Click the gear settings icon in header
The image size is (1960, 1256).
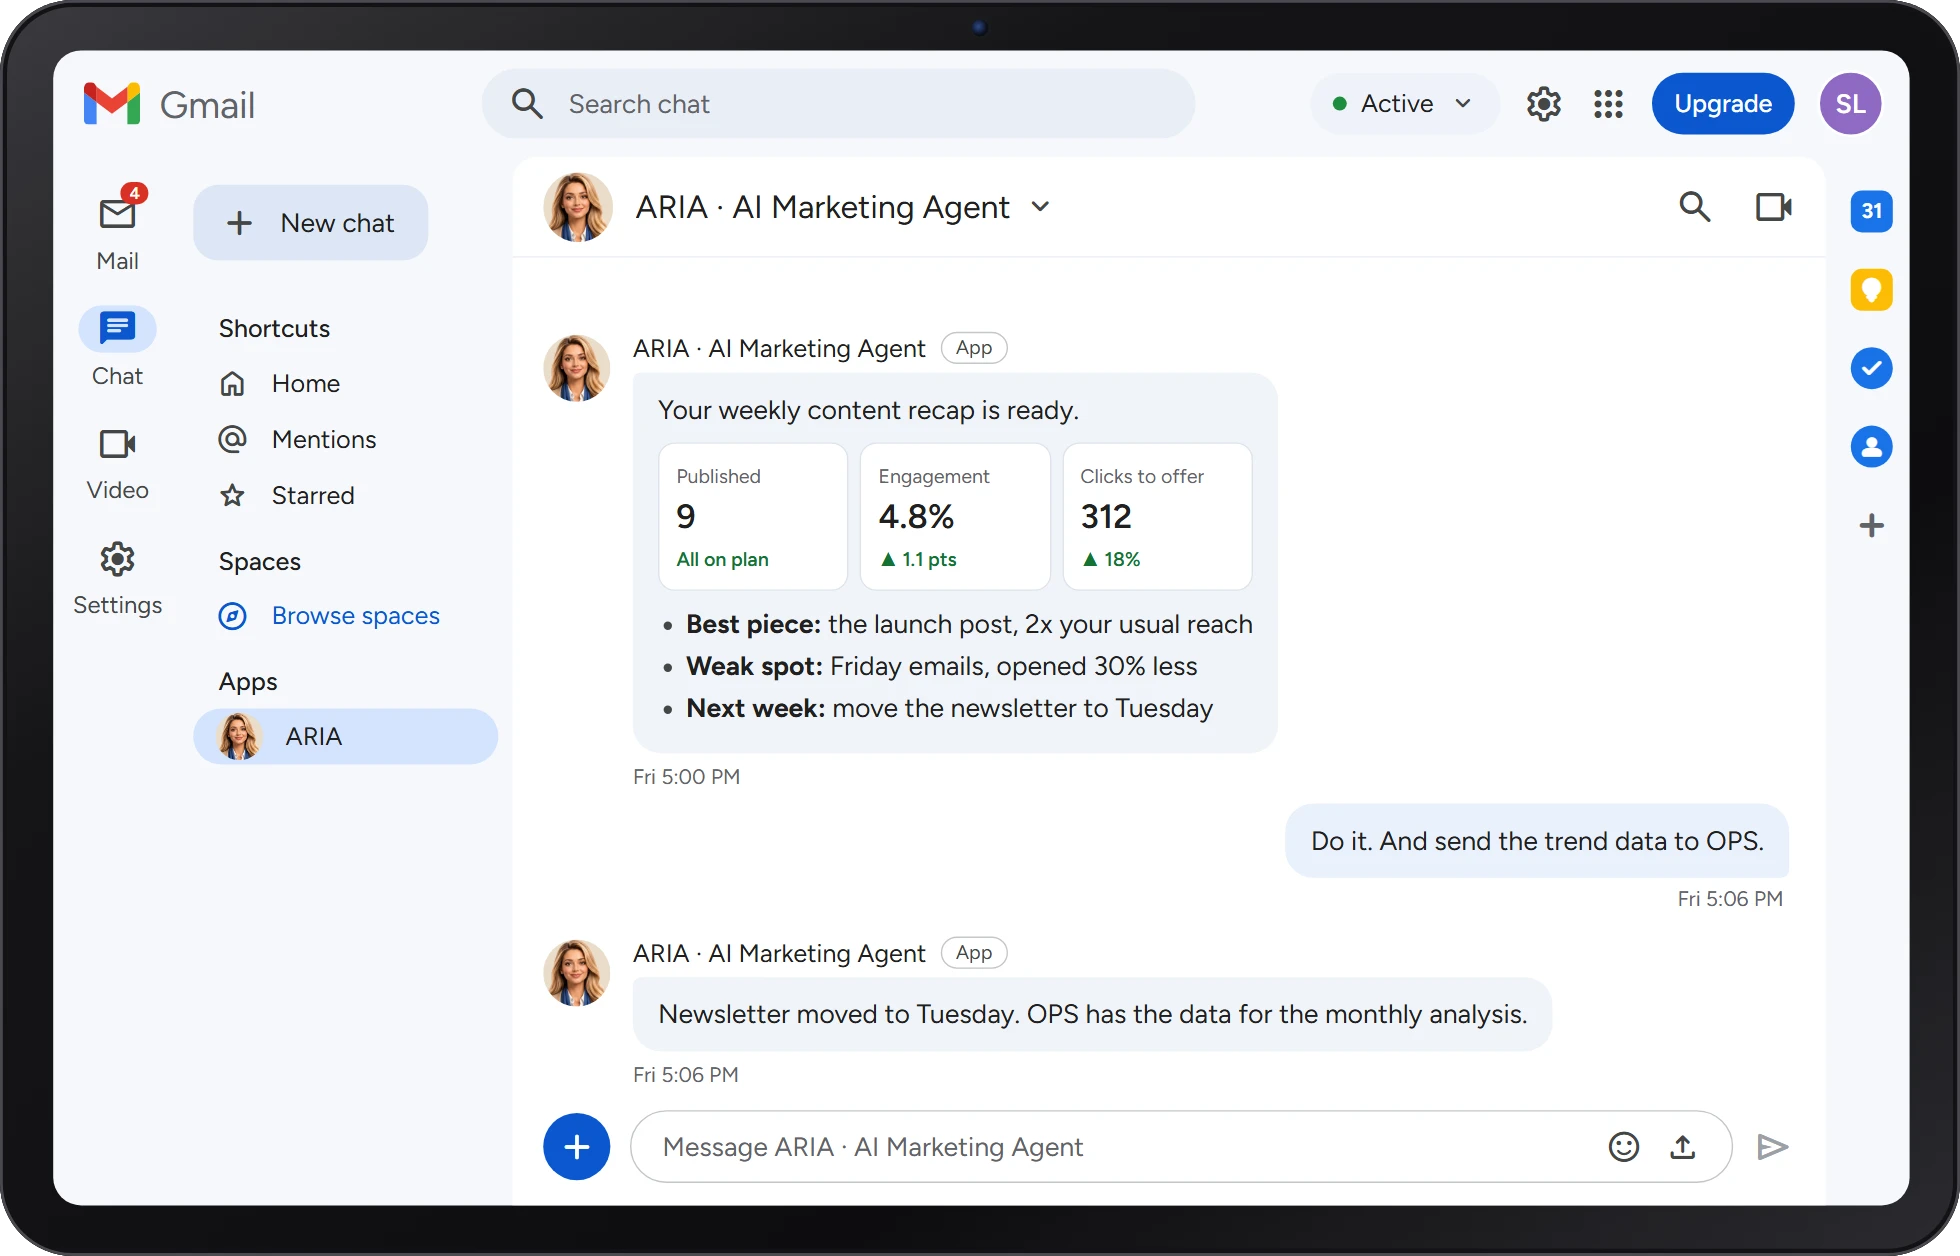click(1543, 104)
